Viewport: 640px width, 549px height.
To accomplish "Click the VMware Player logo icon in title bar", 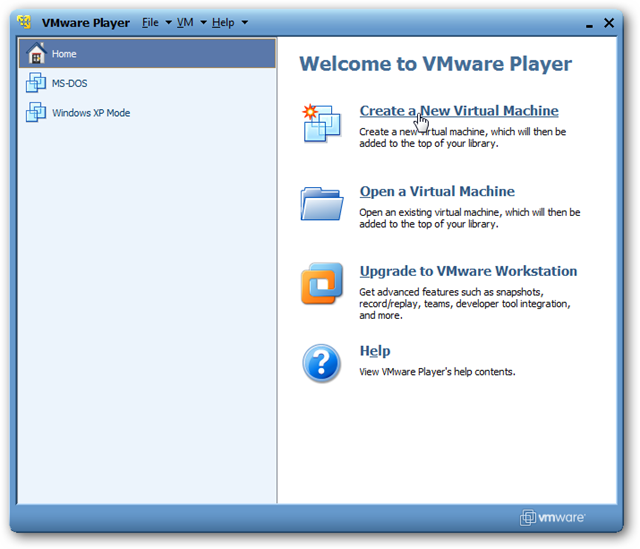I will point(24,22).
